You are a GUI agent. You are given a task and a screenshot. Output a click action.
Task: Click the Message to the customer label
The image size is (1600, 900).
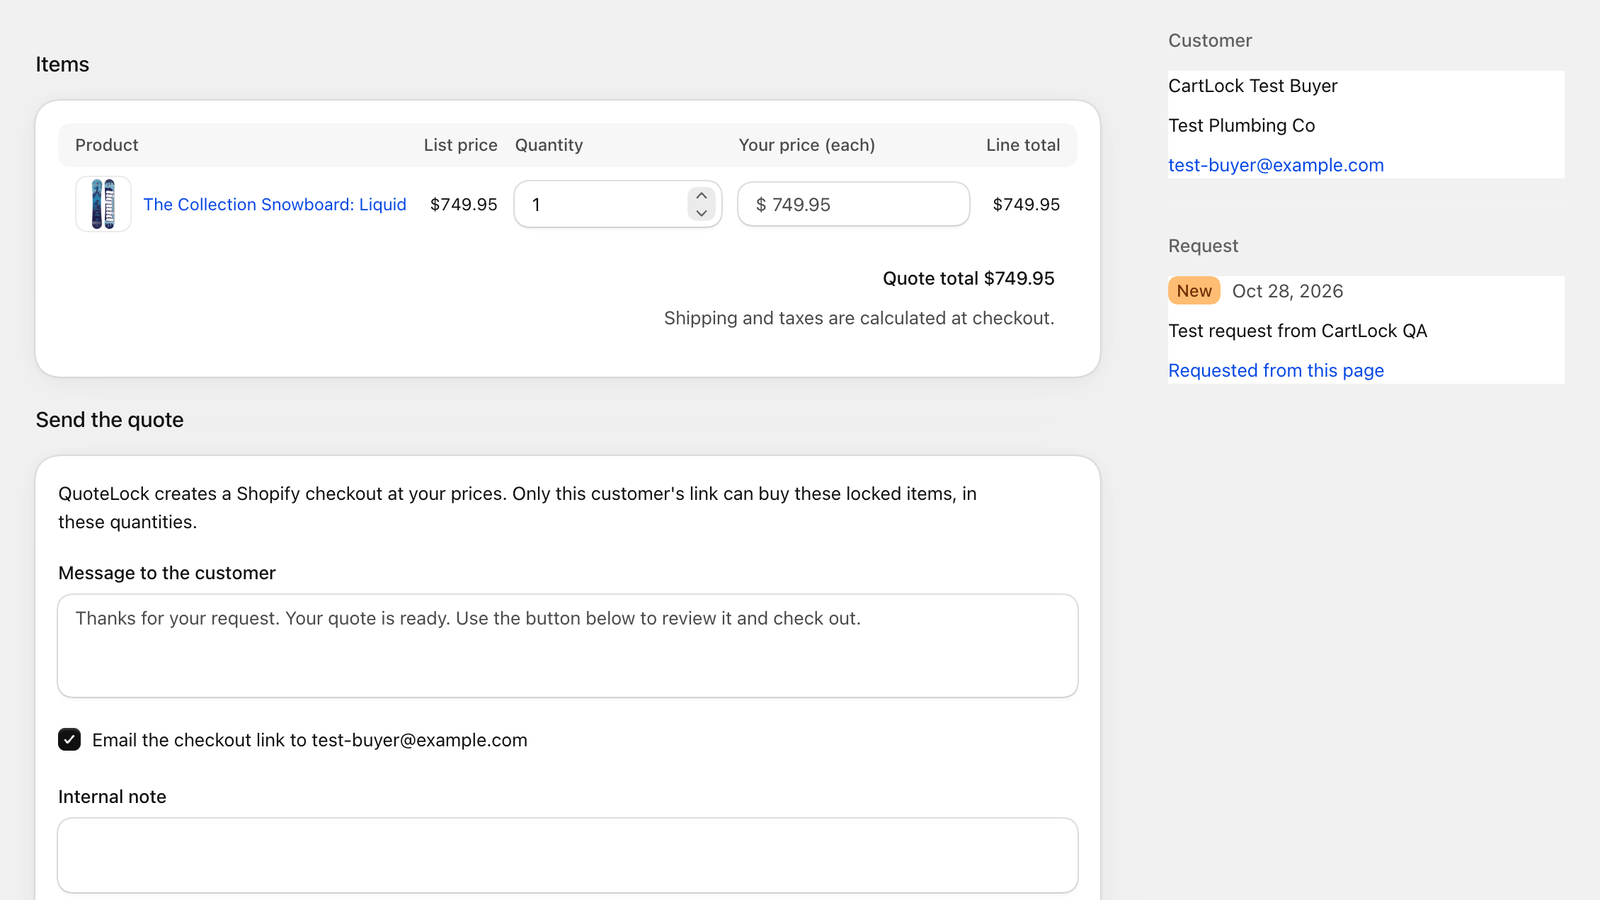point(167,573)
